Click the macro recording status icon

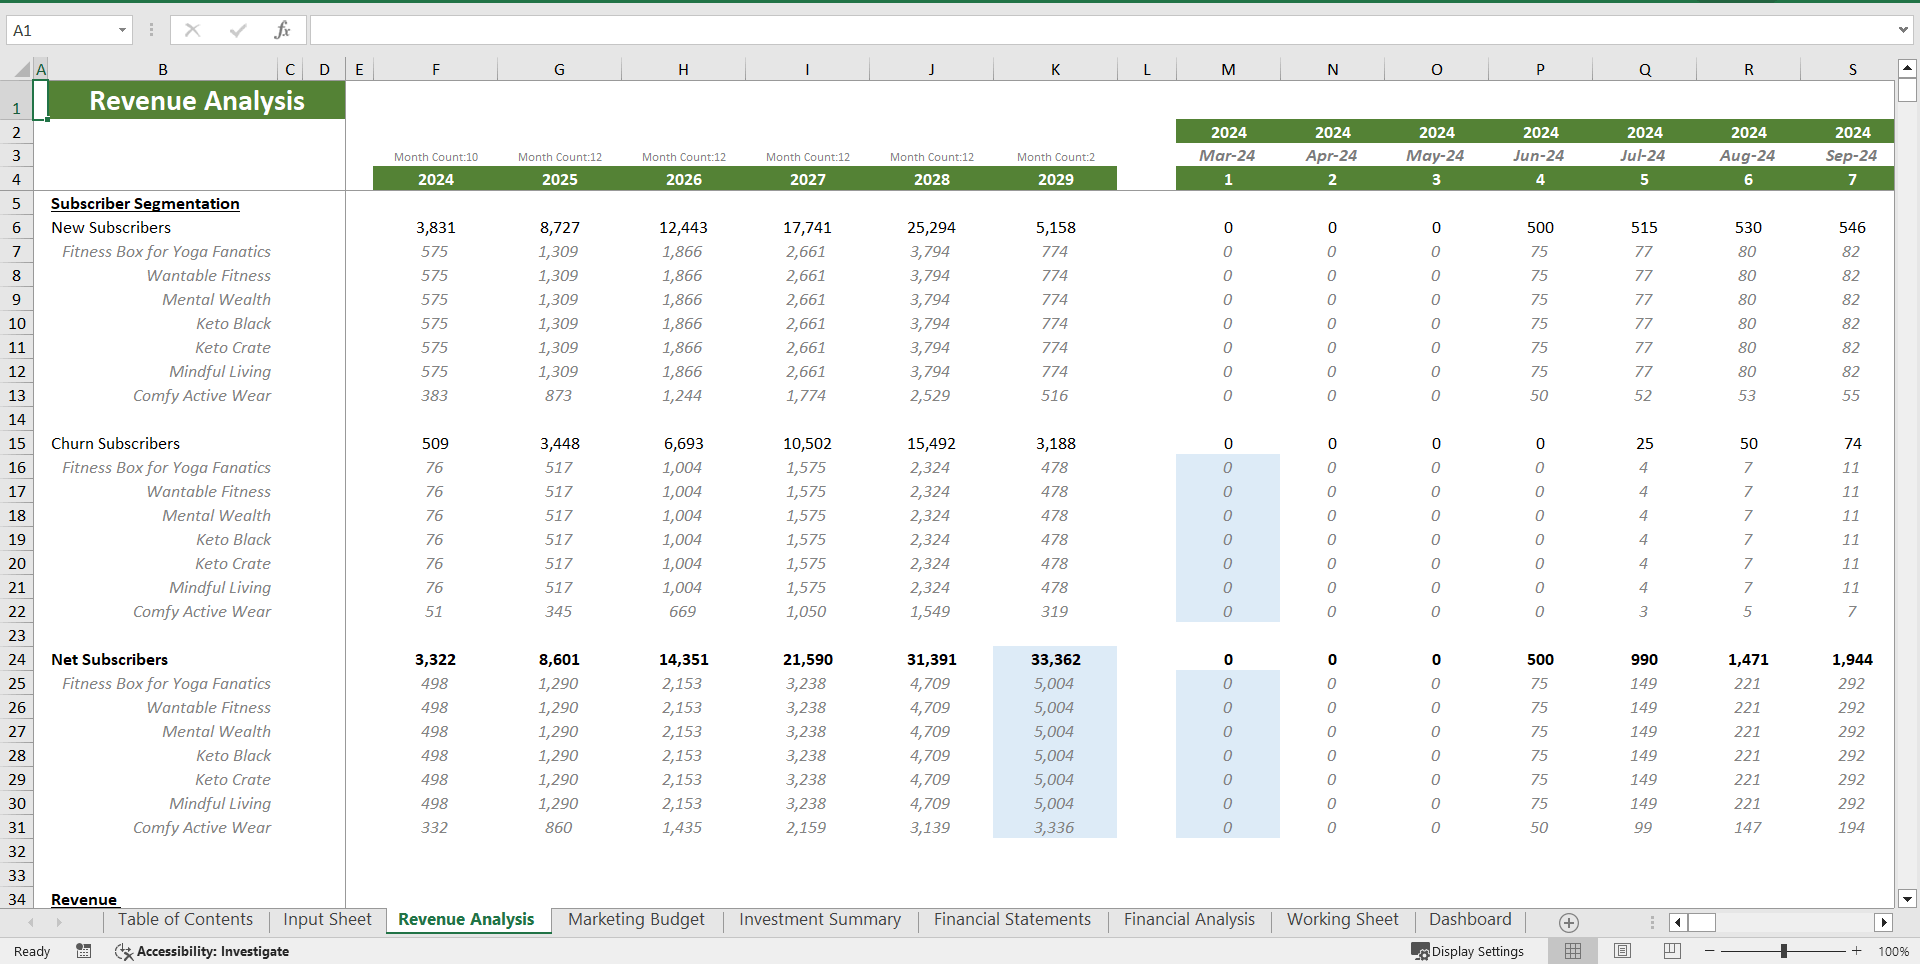(x=84, y=951)
